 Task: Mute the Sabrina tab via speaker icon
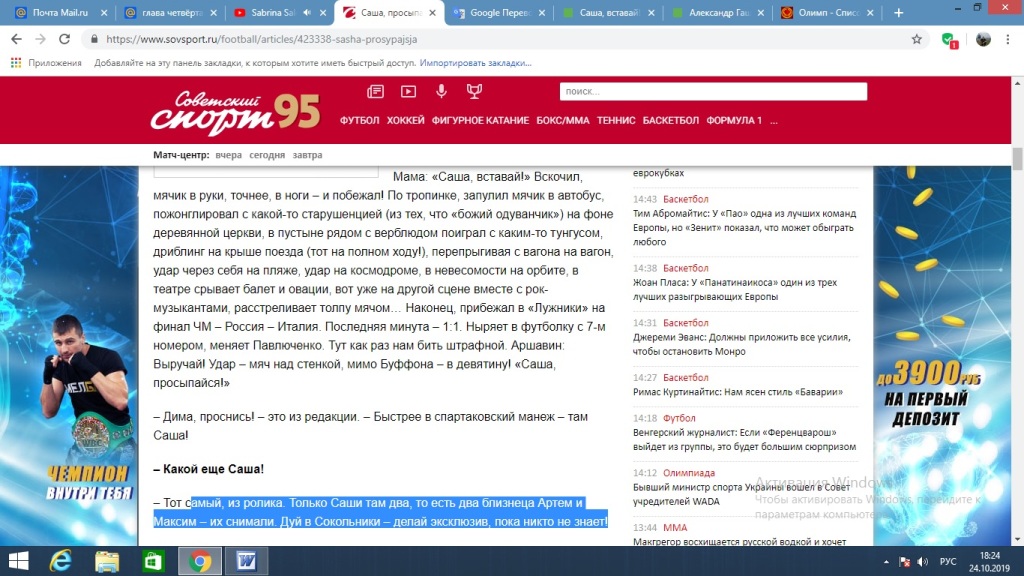(308, 12)
